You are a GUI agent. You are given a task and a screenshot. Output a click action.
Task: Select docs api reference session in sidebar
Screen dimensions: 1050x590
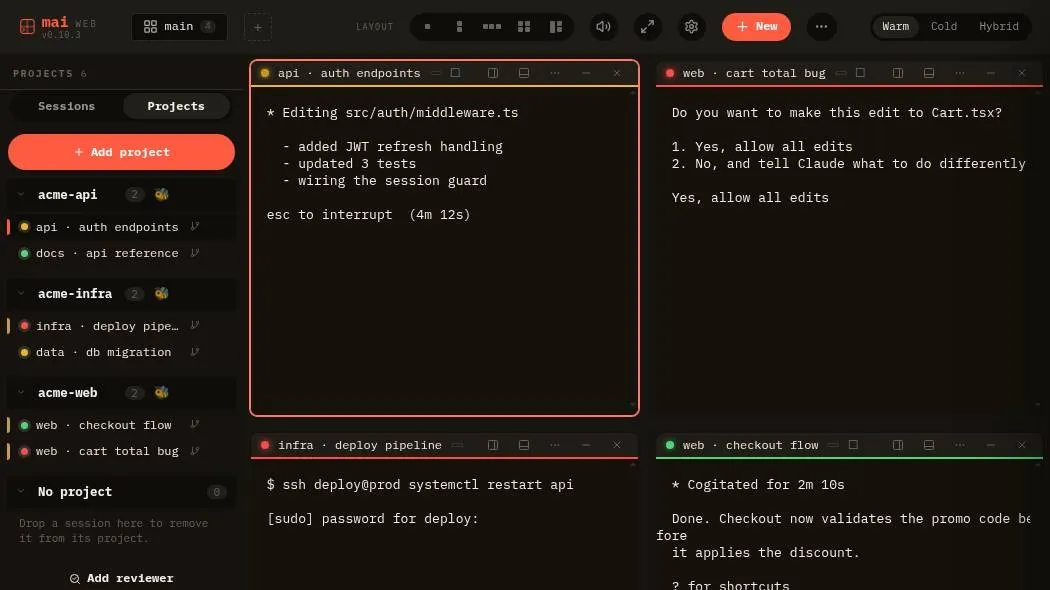(x=121, y=253)
